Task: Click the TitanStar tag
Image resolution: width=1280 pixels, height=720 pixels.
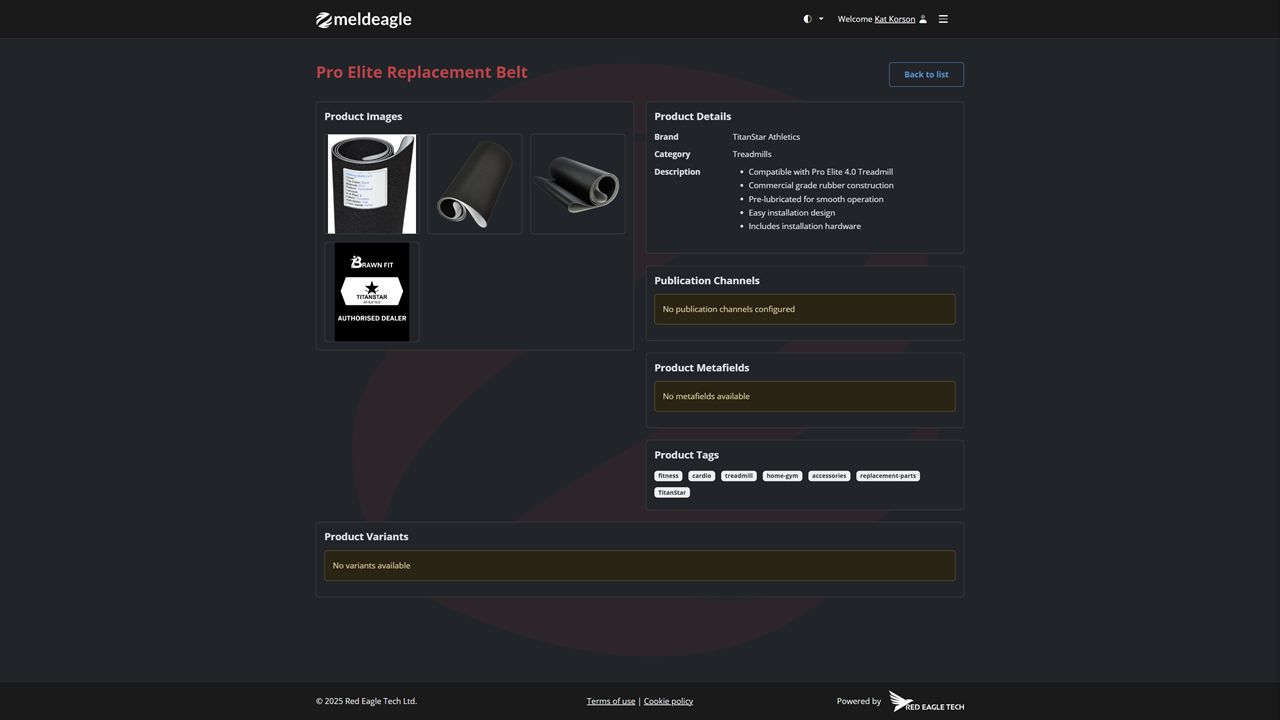Action: 672,492
